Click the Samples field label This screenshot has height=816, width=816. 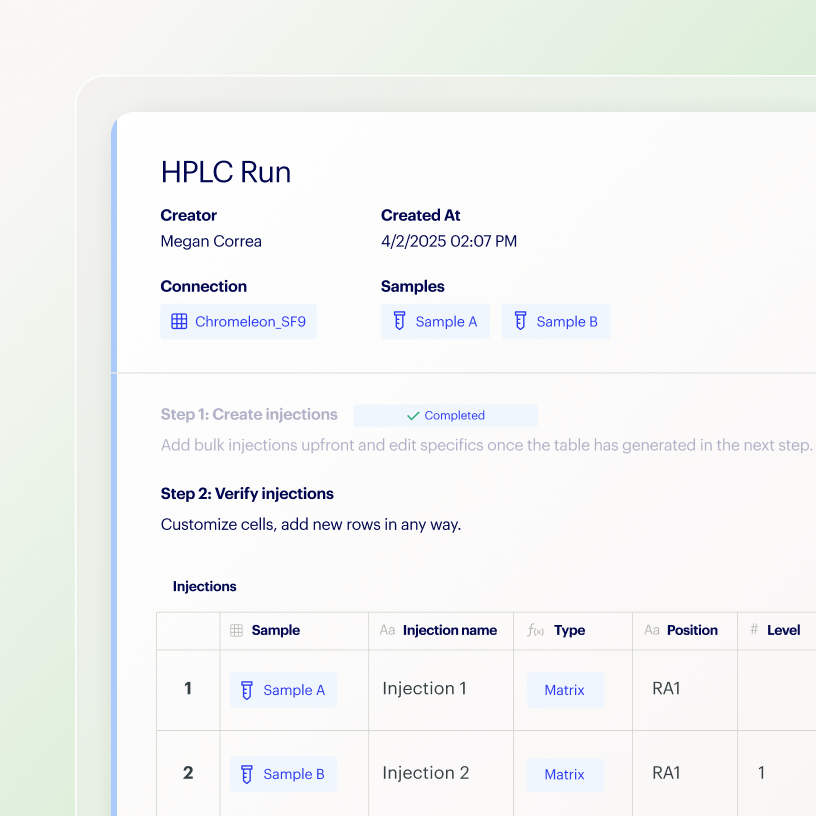coord(413,286)
